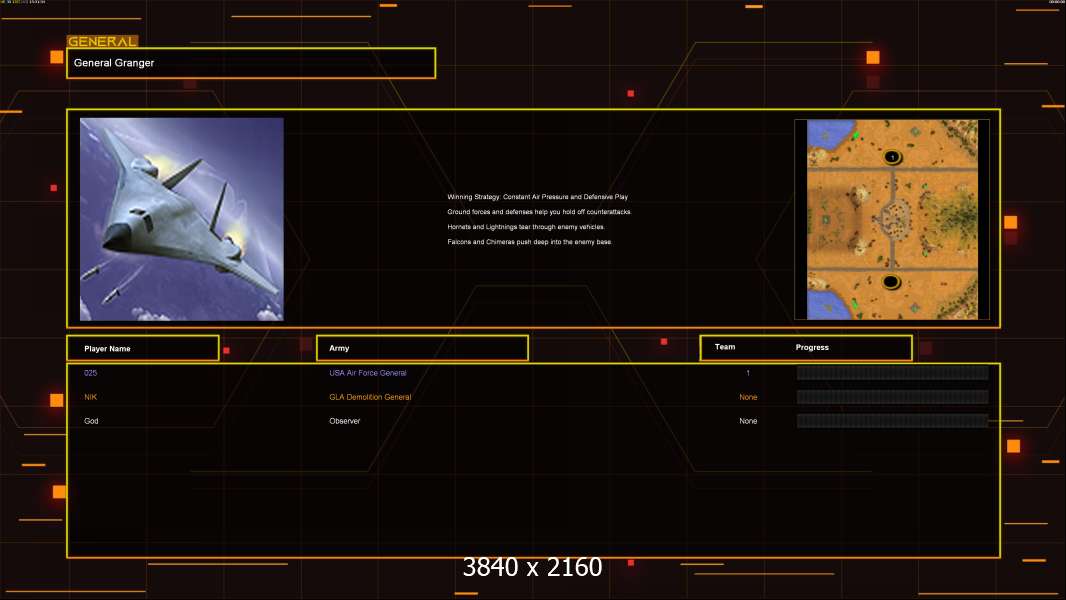Click the General Granger name field
Image resolution: width=1066 pixels, height=600 pixels.
point(251,63)
